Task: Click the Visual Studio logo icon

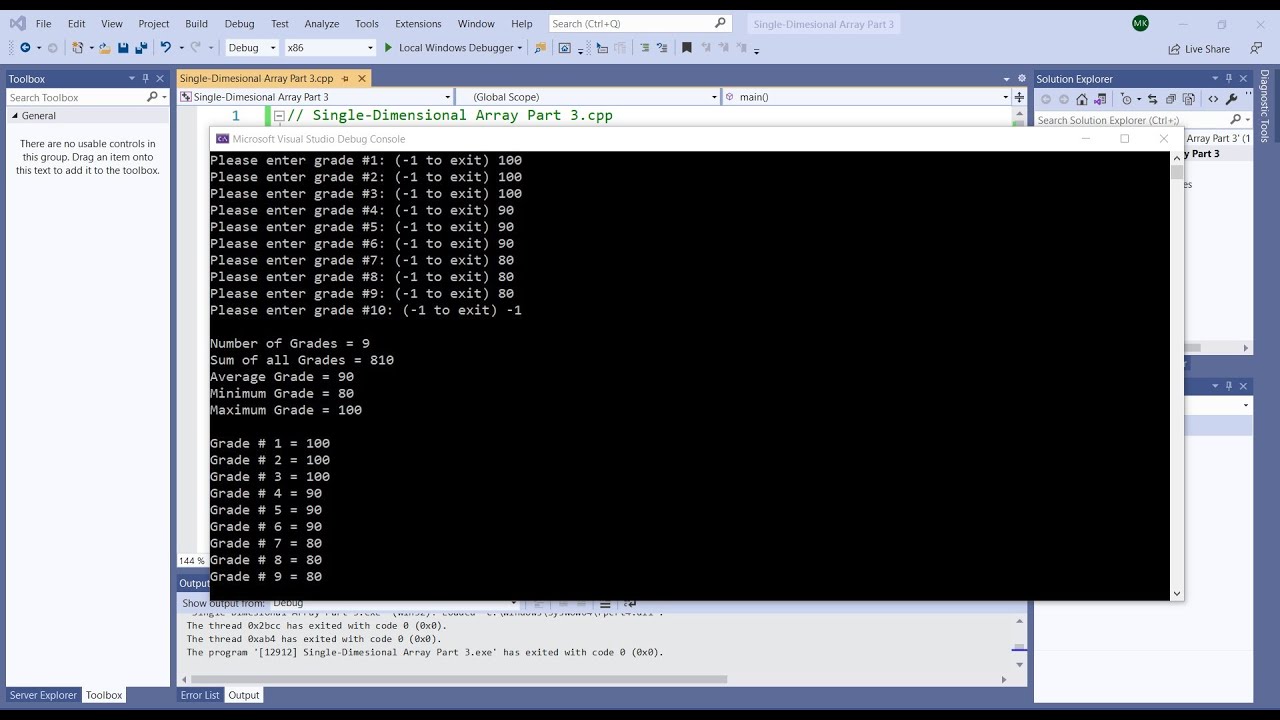Action: pyautogui.click(x=18, y=23)
